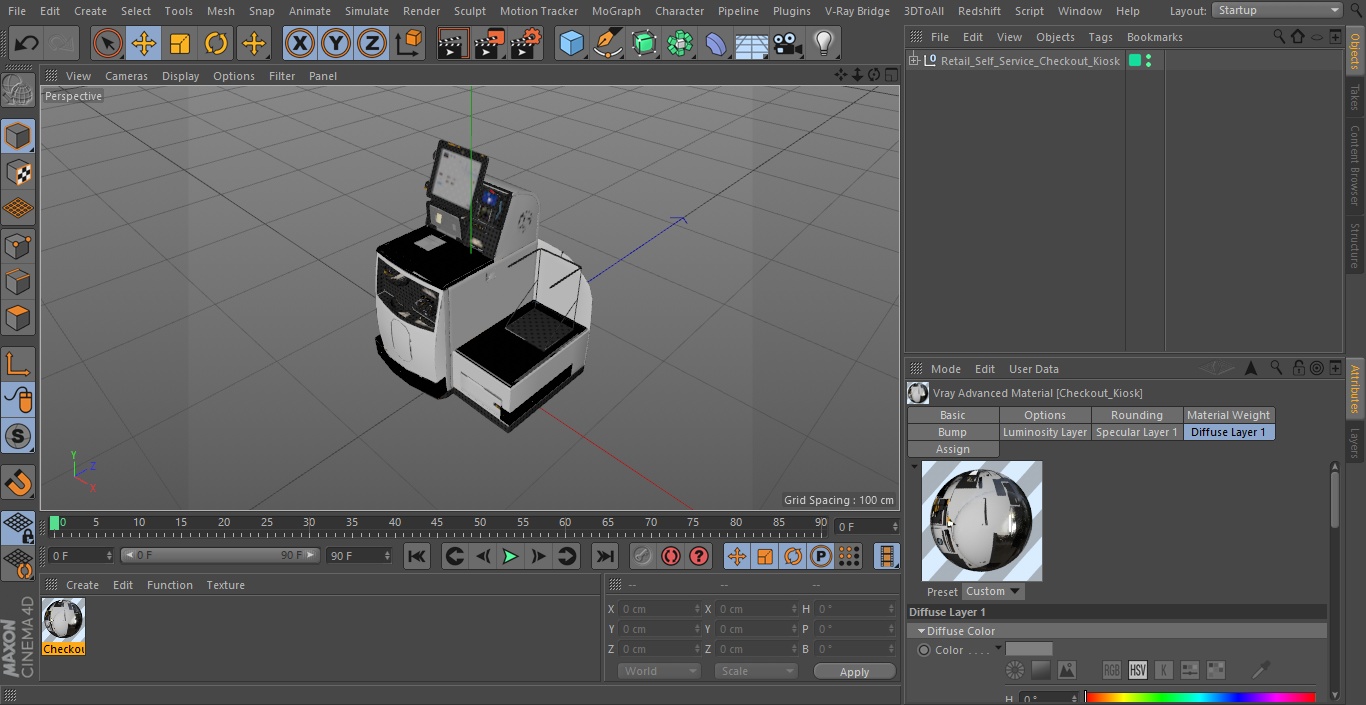Viewport: 1366px width, 705px height.
Task: Click the diffuse Color swatch
Action: 1029,649
